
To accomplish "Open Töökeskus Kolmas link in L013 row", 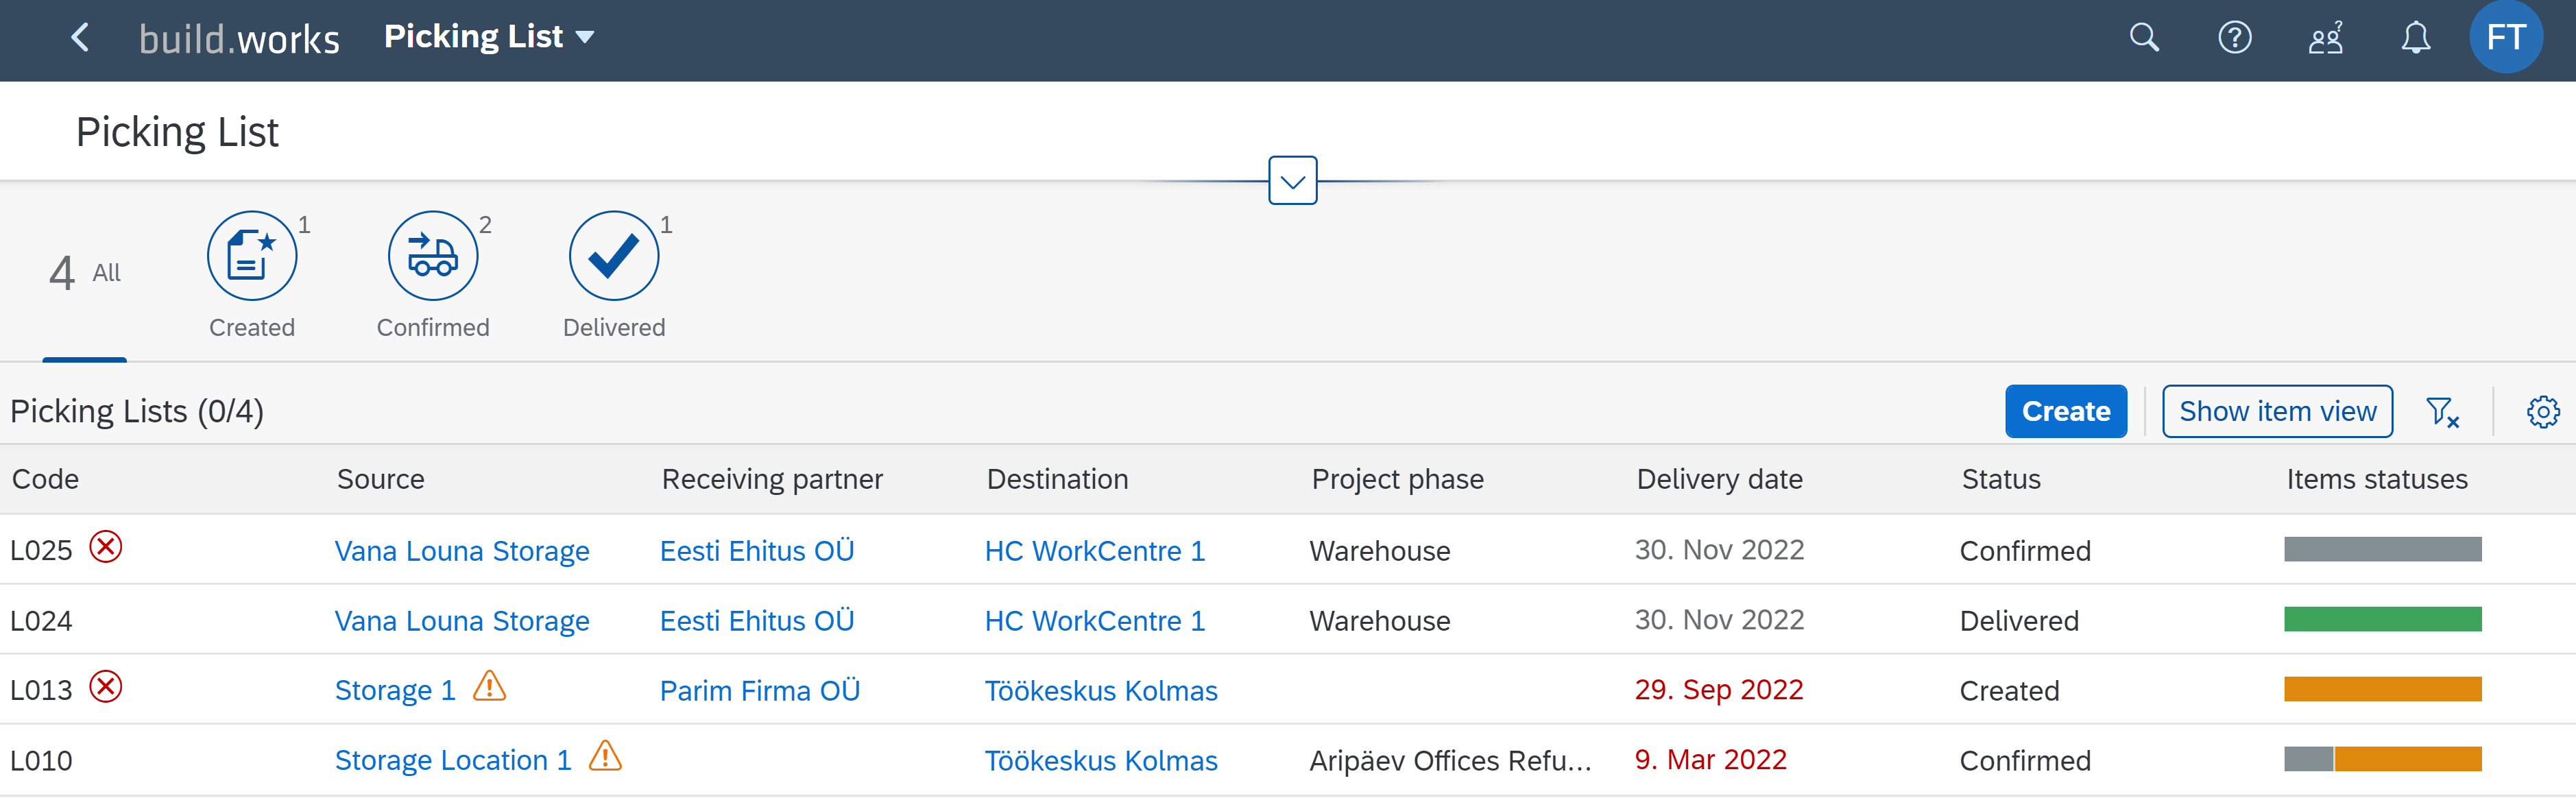I will (1101, 691).
